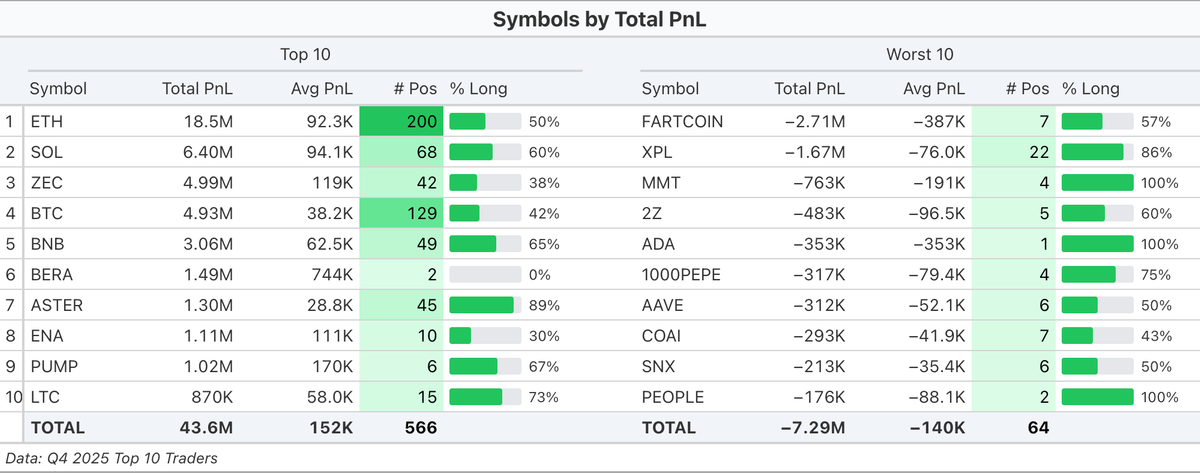Click the ASTER % Long bar
The image size is (1200, 473).
[x=485, y=305]
